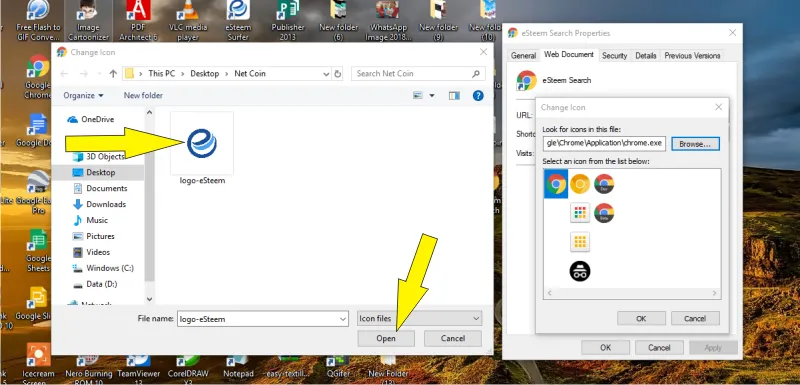Select the logo-eSteem icon file thumbnail
800x385 pixels.
(x=202, y=148)
